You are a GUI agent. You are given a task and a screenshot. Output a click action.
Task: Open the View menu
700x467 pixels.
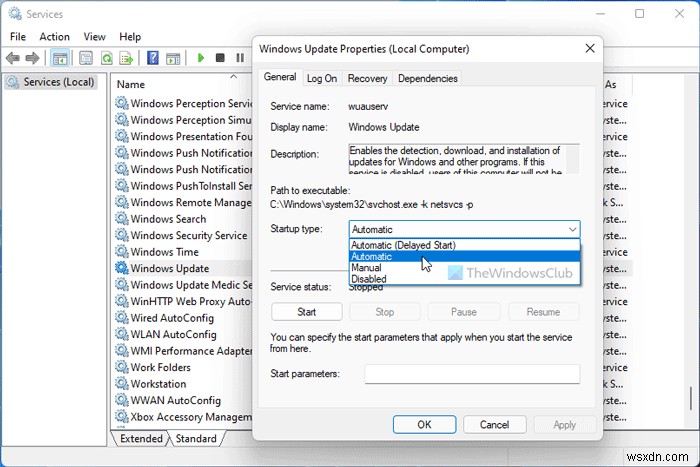point(95,37)
